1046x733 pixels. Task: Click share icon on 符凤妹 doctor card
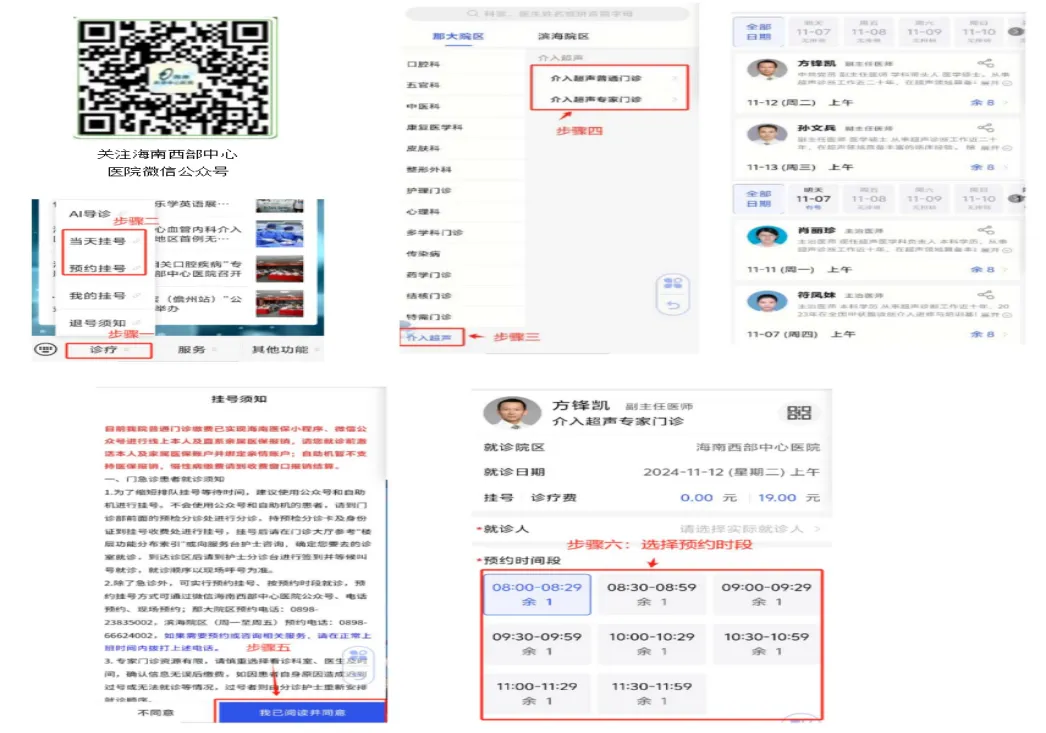click(x=985, y=294)
